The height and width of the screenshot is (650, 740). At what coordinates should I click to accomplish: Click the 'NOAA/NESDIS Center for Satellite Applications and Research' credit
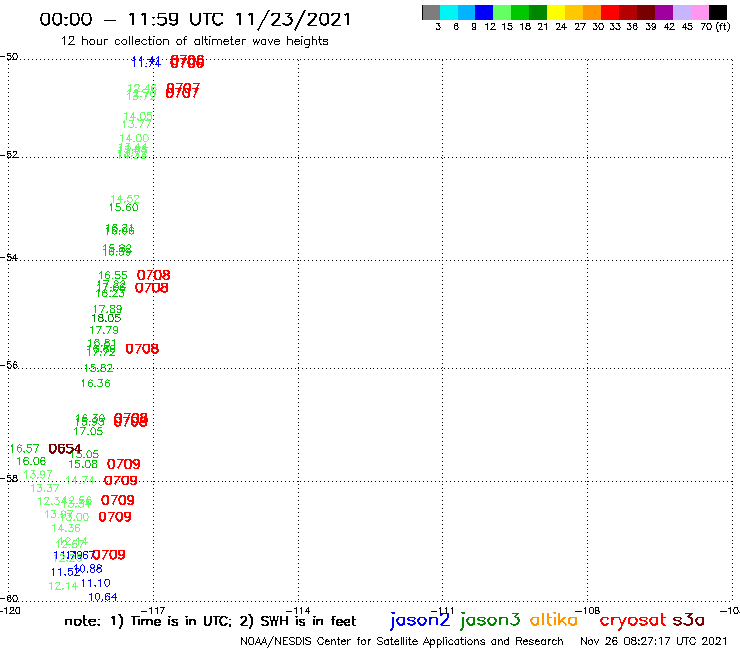[402, 642]
